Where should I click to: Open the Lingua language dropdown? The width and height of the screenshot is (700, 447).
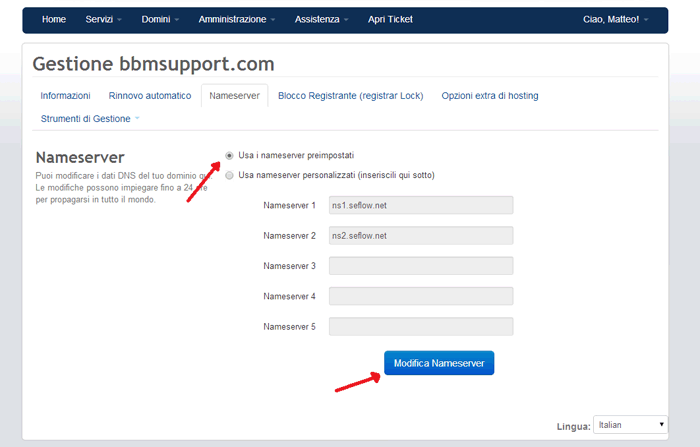(630, 425)
